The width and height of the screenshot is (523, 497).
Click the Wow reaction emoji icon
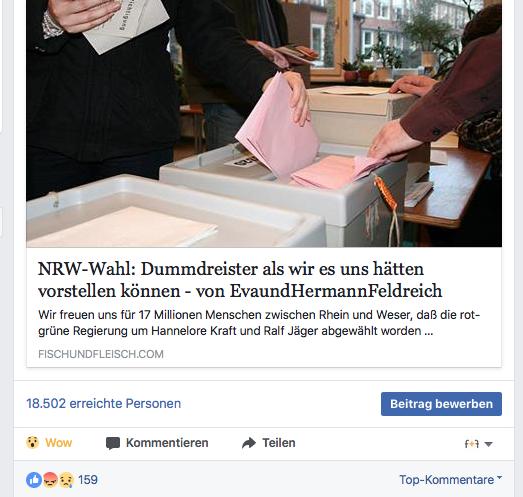point(33,443)
